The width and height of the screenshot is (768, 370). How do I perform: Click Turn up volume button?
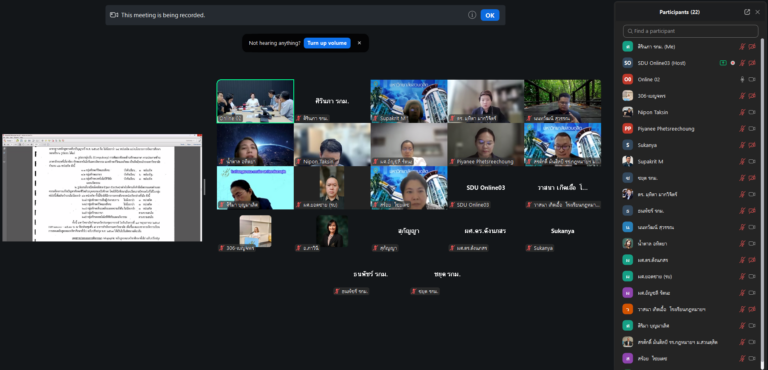click(327, 43)
